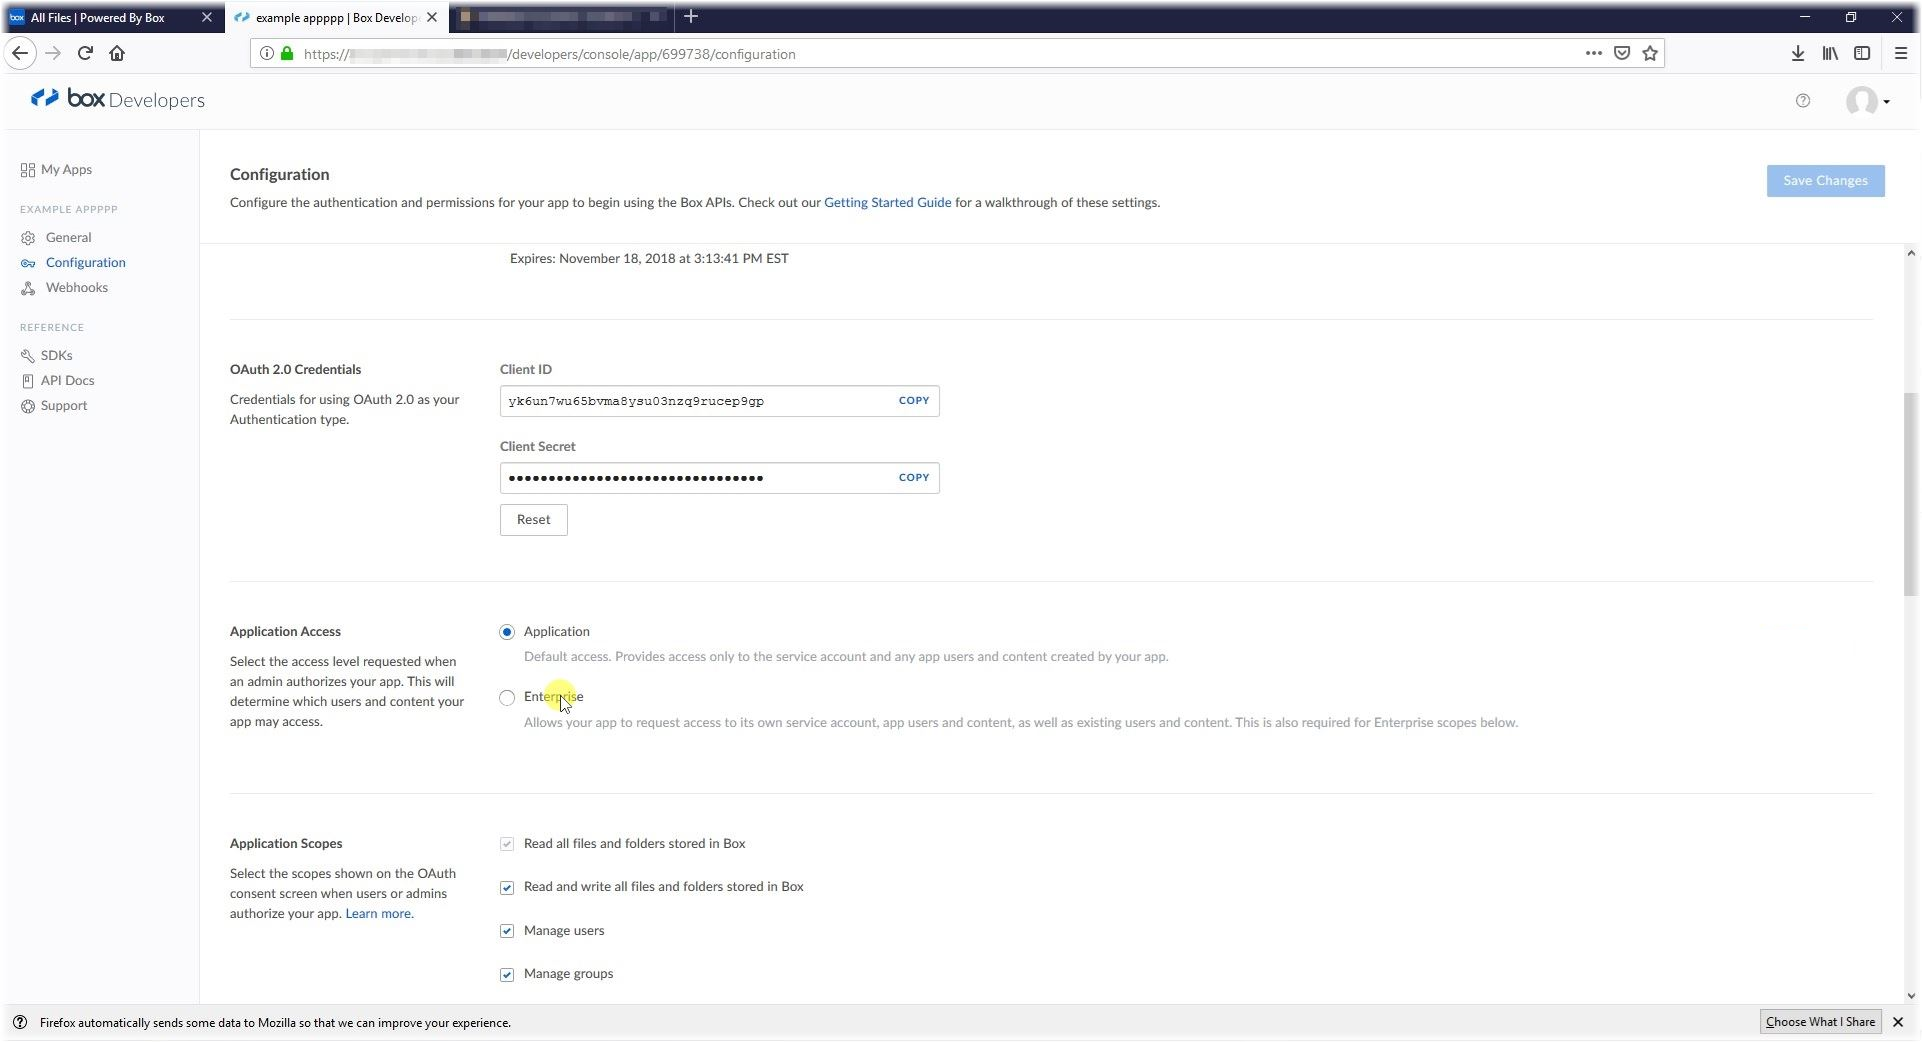1922x1042 pixels.
Task: Select the Enterprise access radio button
Action: (x=507, y=698)
